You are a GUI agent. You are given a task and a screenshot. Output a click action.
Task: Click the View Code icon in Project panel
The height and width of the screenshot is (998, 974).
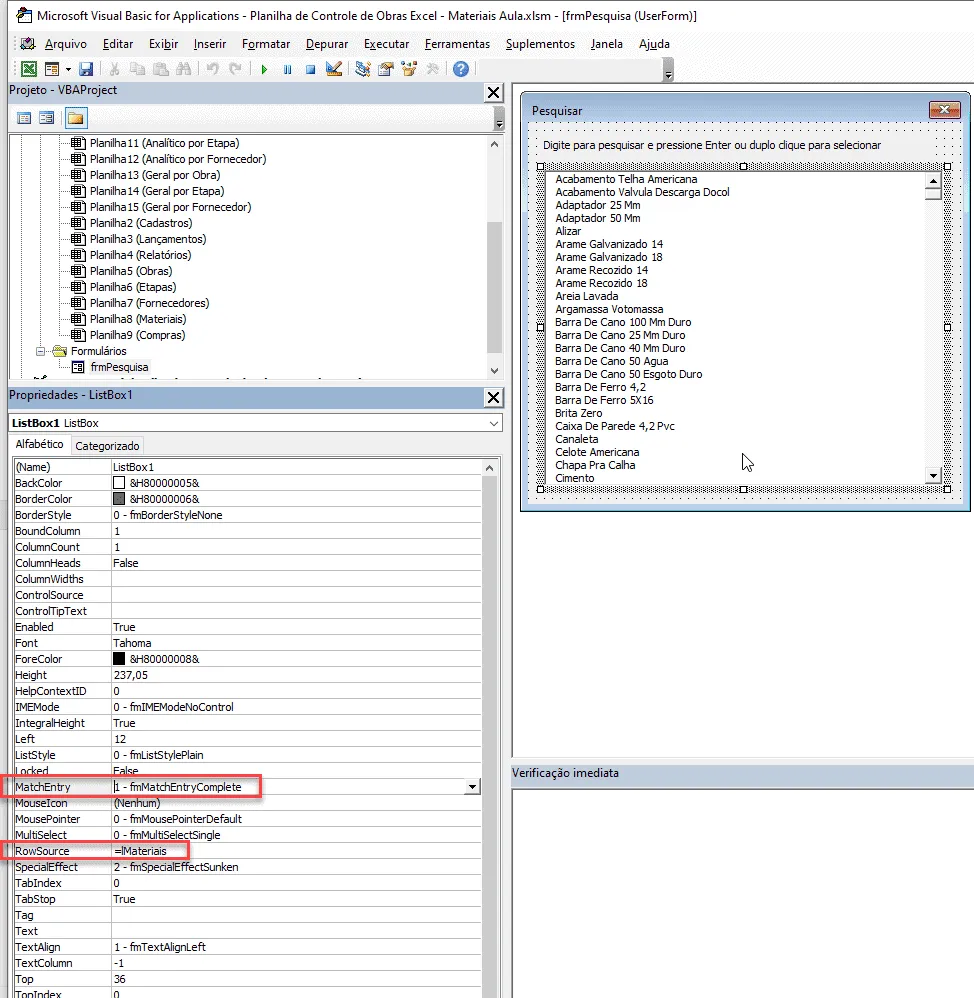coord(24,118)
